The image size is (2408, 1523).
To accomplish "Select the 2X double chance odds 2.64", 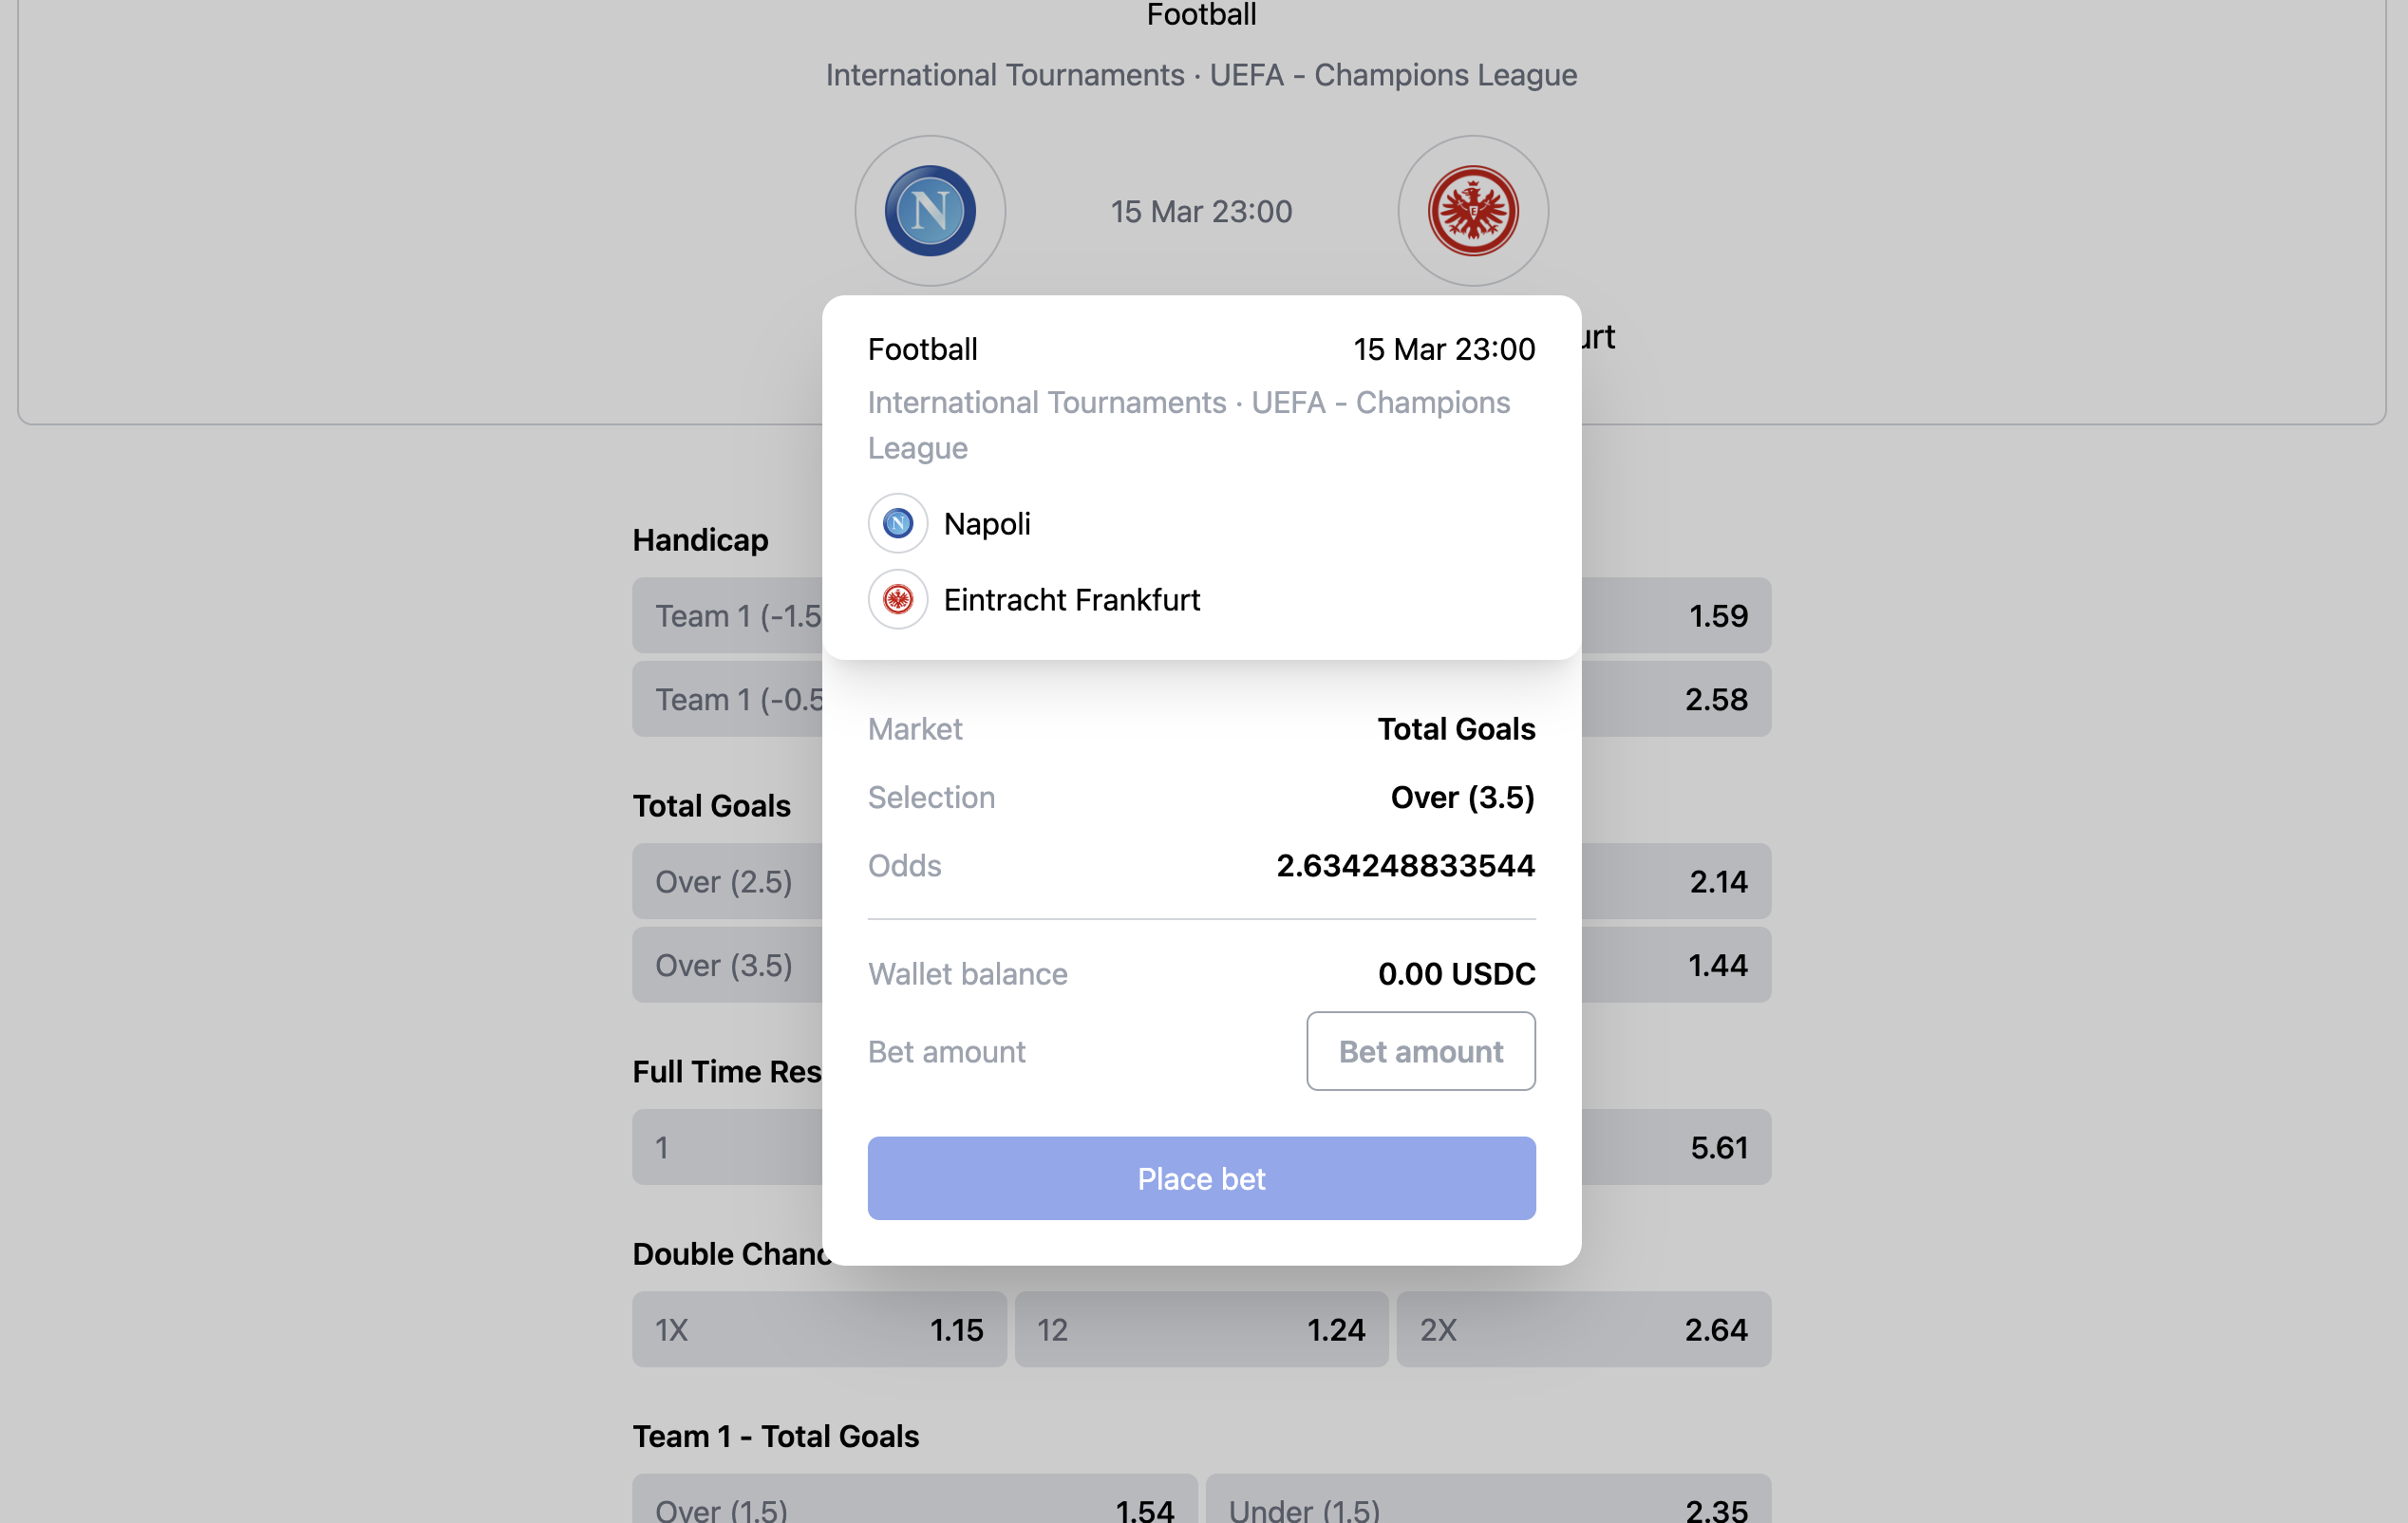I will tap(1584, 1329).
